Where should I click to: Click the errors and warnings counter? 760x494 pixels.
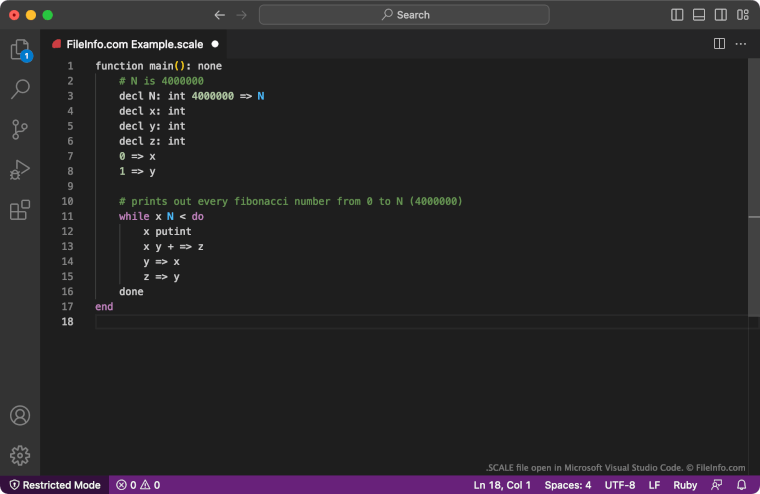click(138, 485)
